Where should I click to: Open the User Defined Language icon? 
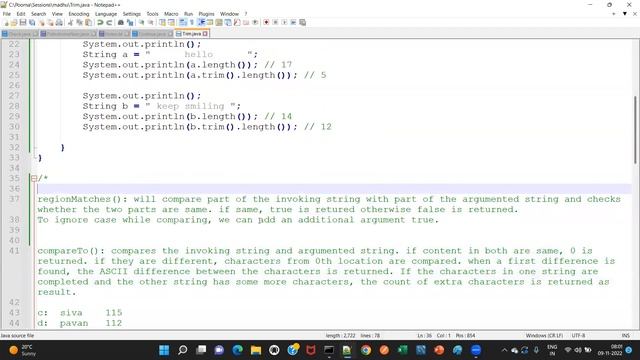coord(210,22)
